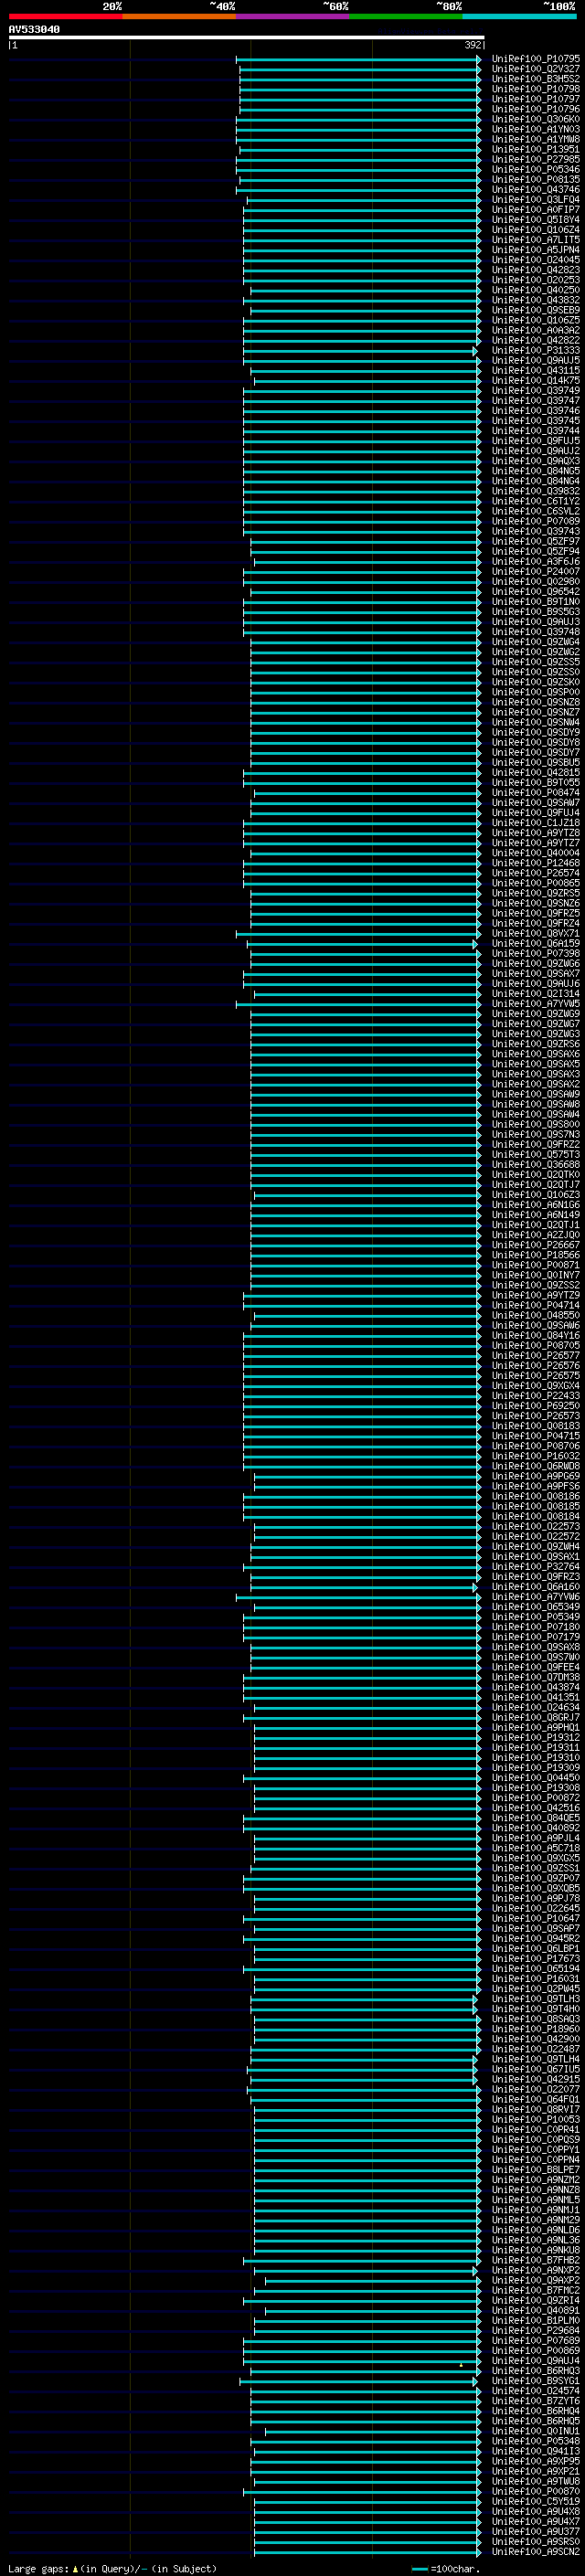Click hit label UniRef100_P29684
This screenshot has height=2576, width=585.
tap(536, 2330)
